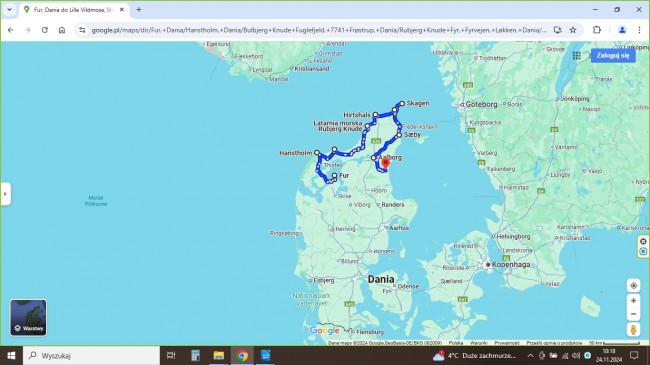This screenshot has height=365, width=650.
Task: Click the Zaloguj się sign-in button
Action: [x=613, y=56]
